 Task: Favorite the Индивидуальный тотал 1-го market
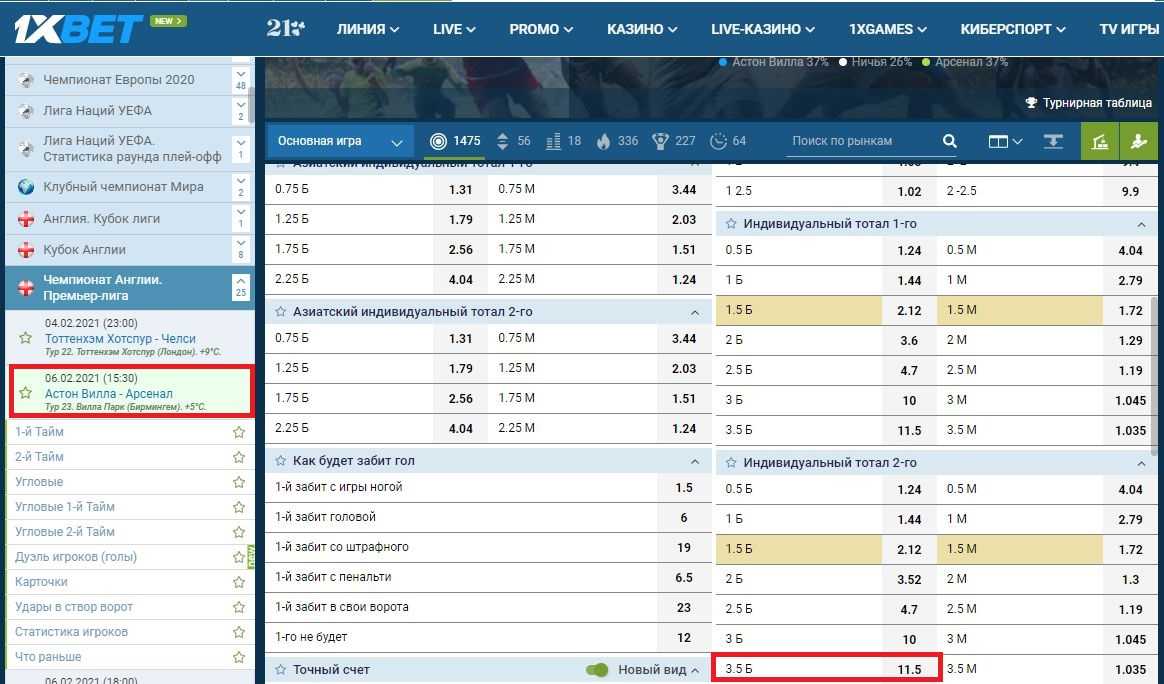point(731,224)
